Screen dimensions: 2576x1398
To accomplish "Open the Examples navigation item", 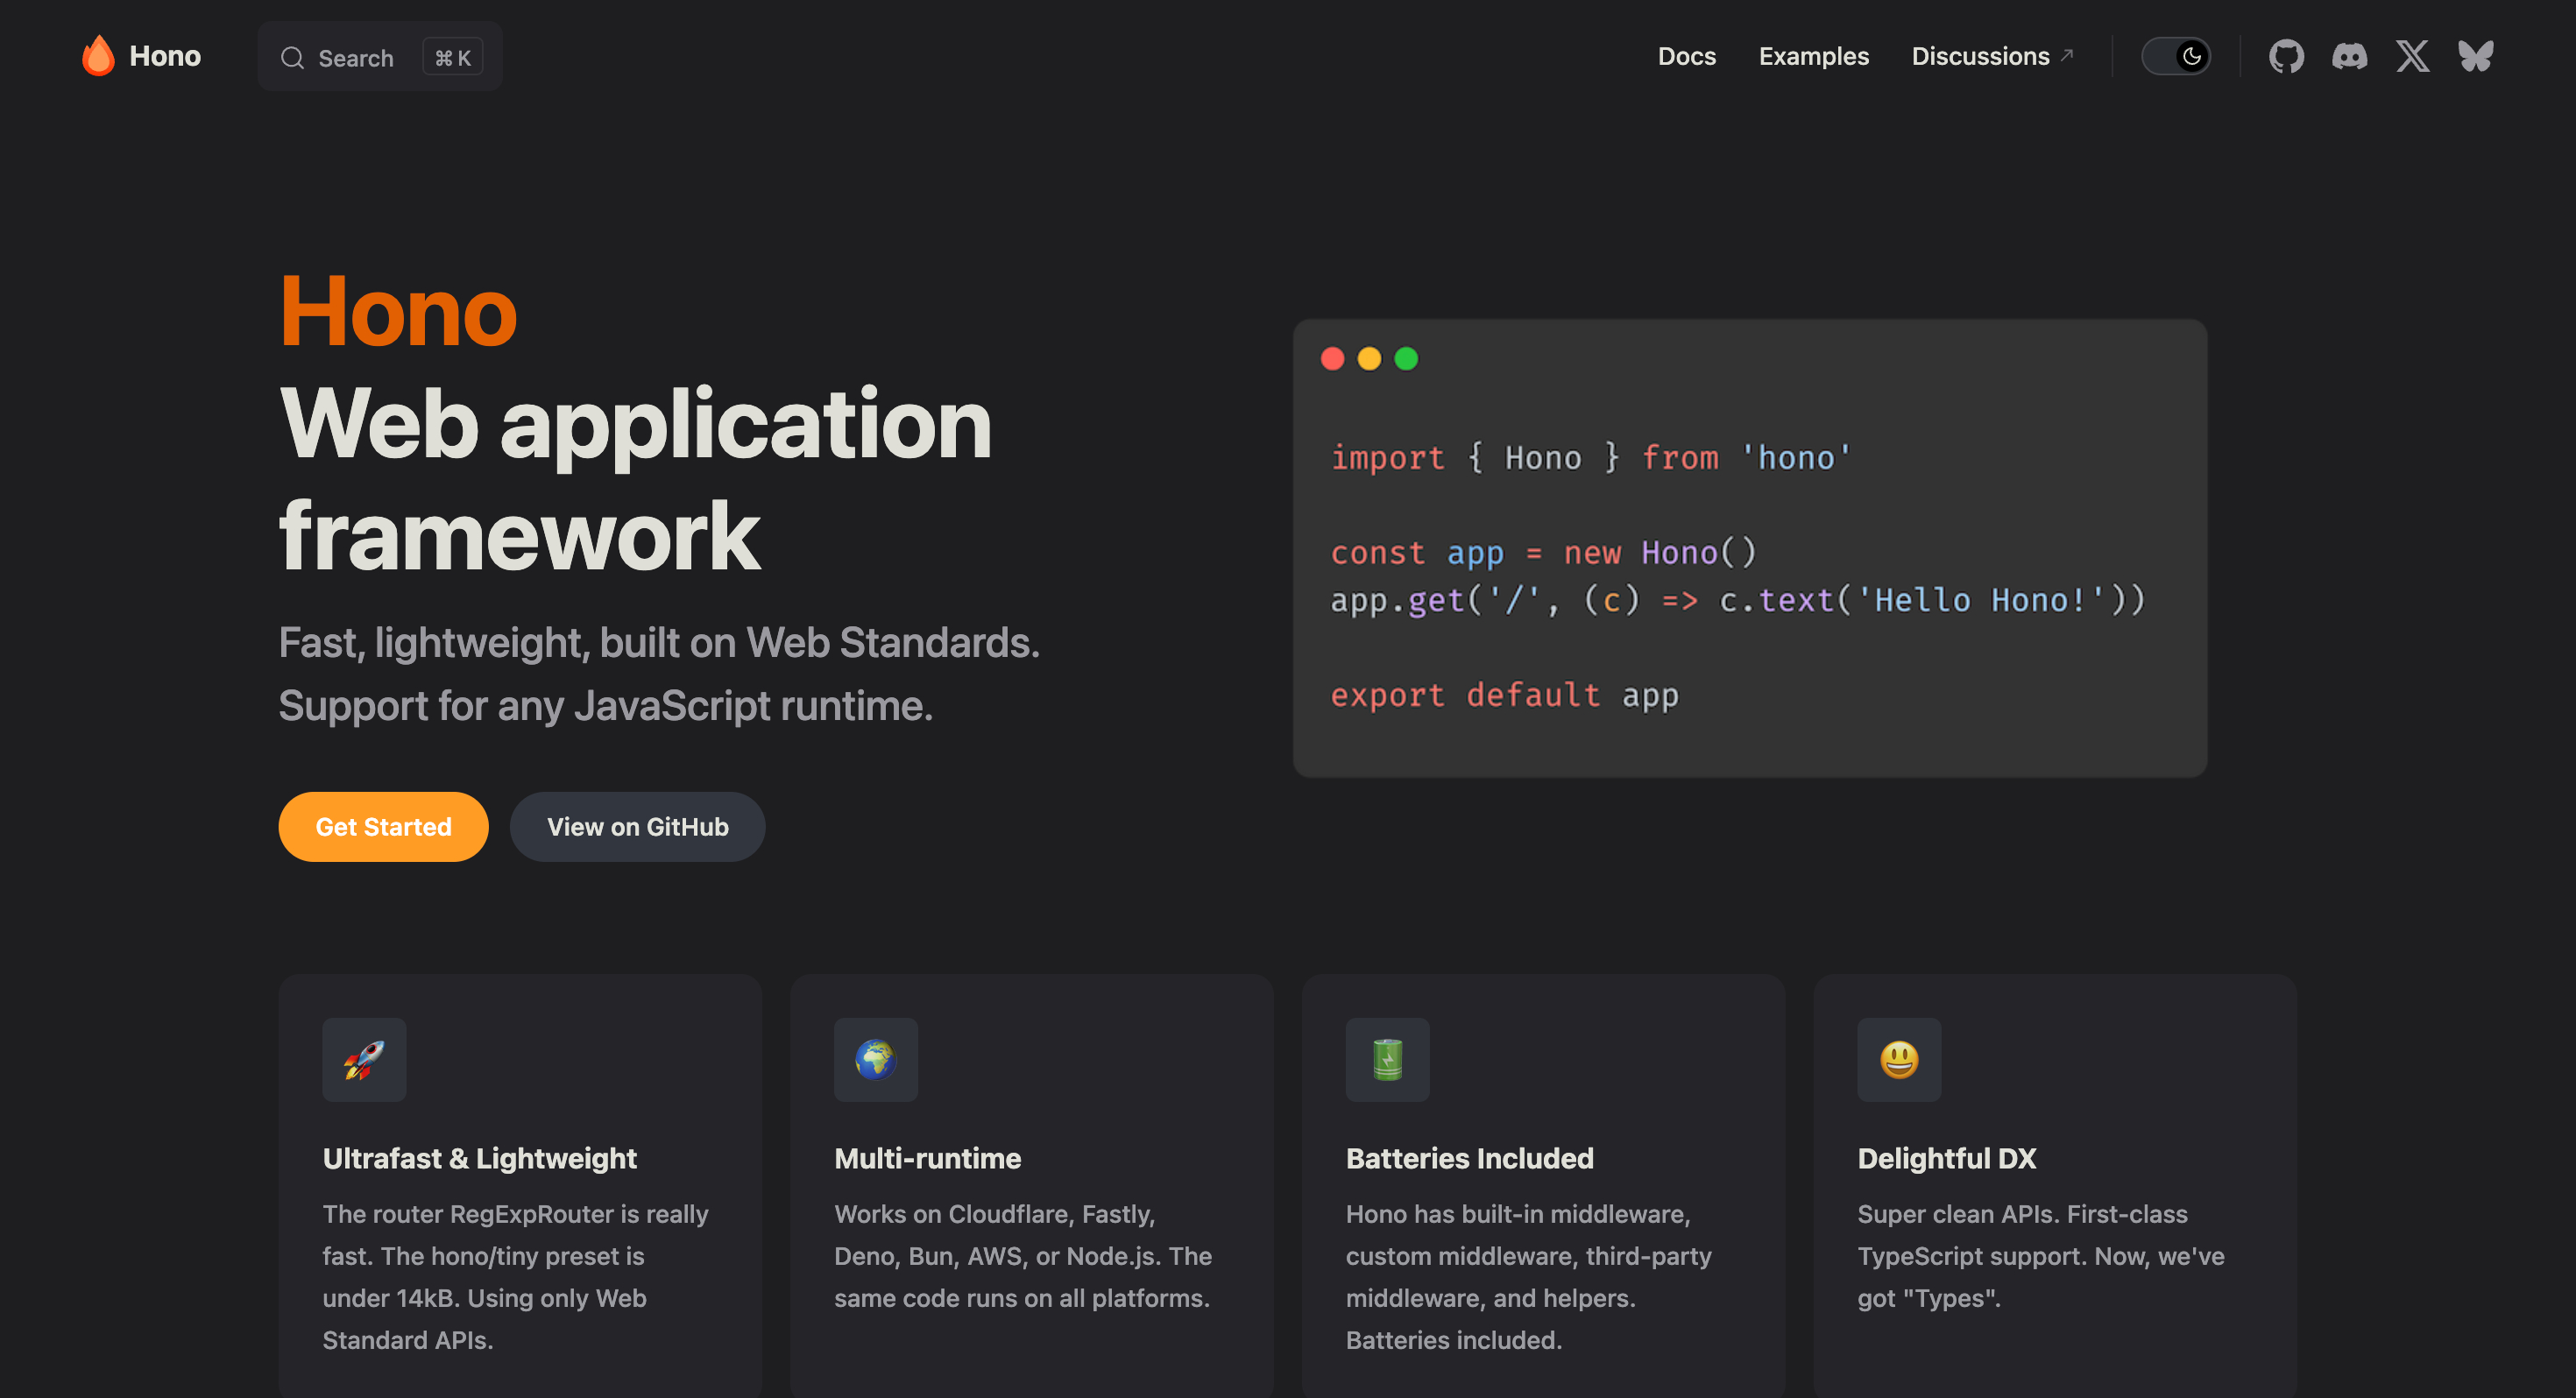I will (1813, 56).
